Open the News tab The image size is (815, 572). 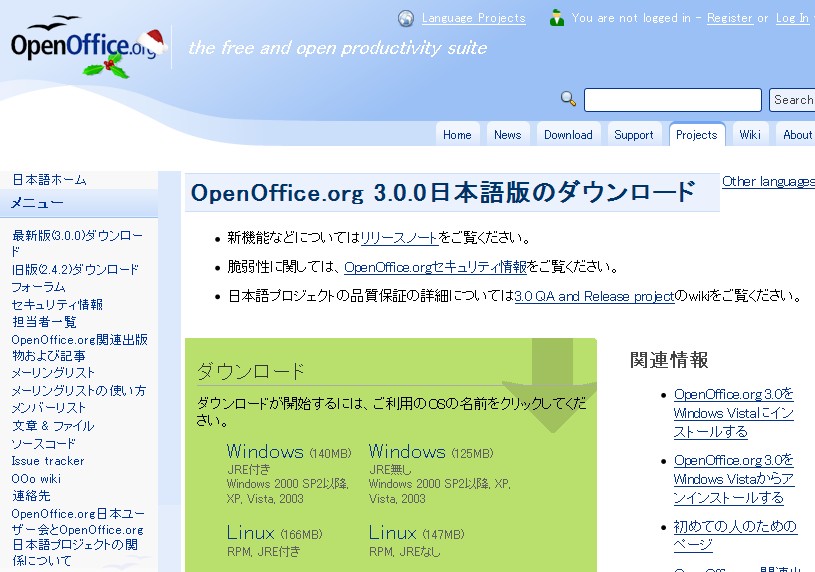[508, 135]
